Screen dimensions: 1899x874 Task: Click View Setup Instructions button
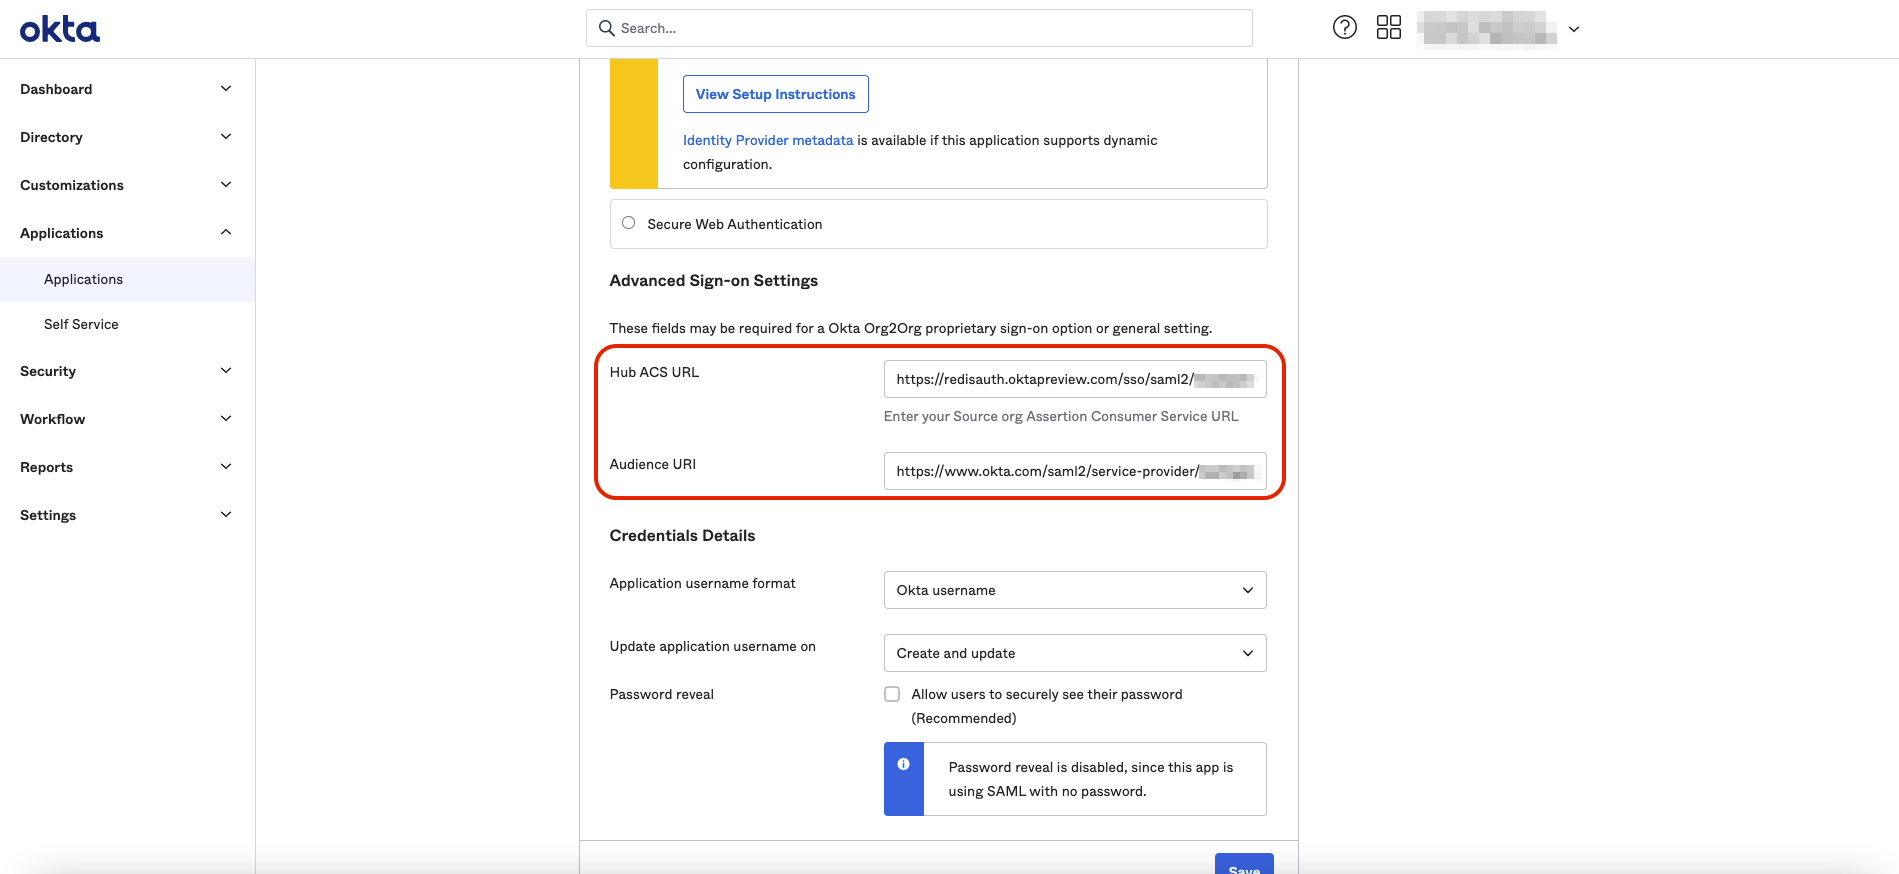point(775,94)
